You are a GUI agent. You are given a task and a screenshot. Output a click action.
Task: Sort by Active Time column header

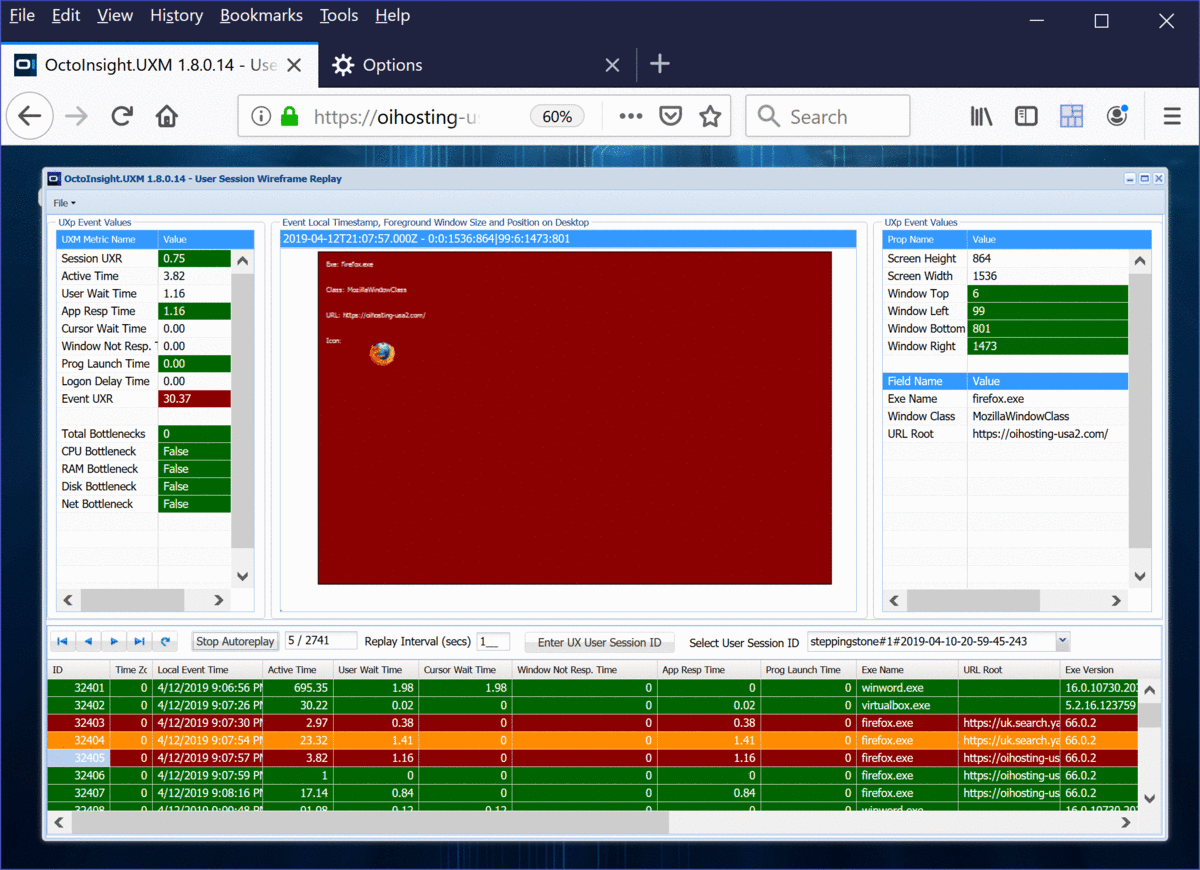coord(298,670)
